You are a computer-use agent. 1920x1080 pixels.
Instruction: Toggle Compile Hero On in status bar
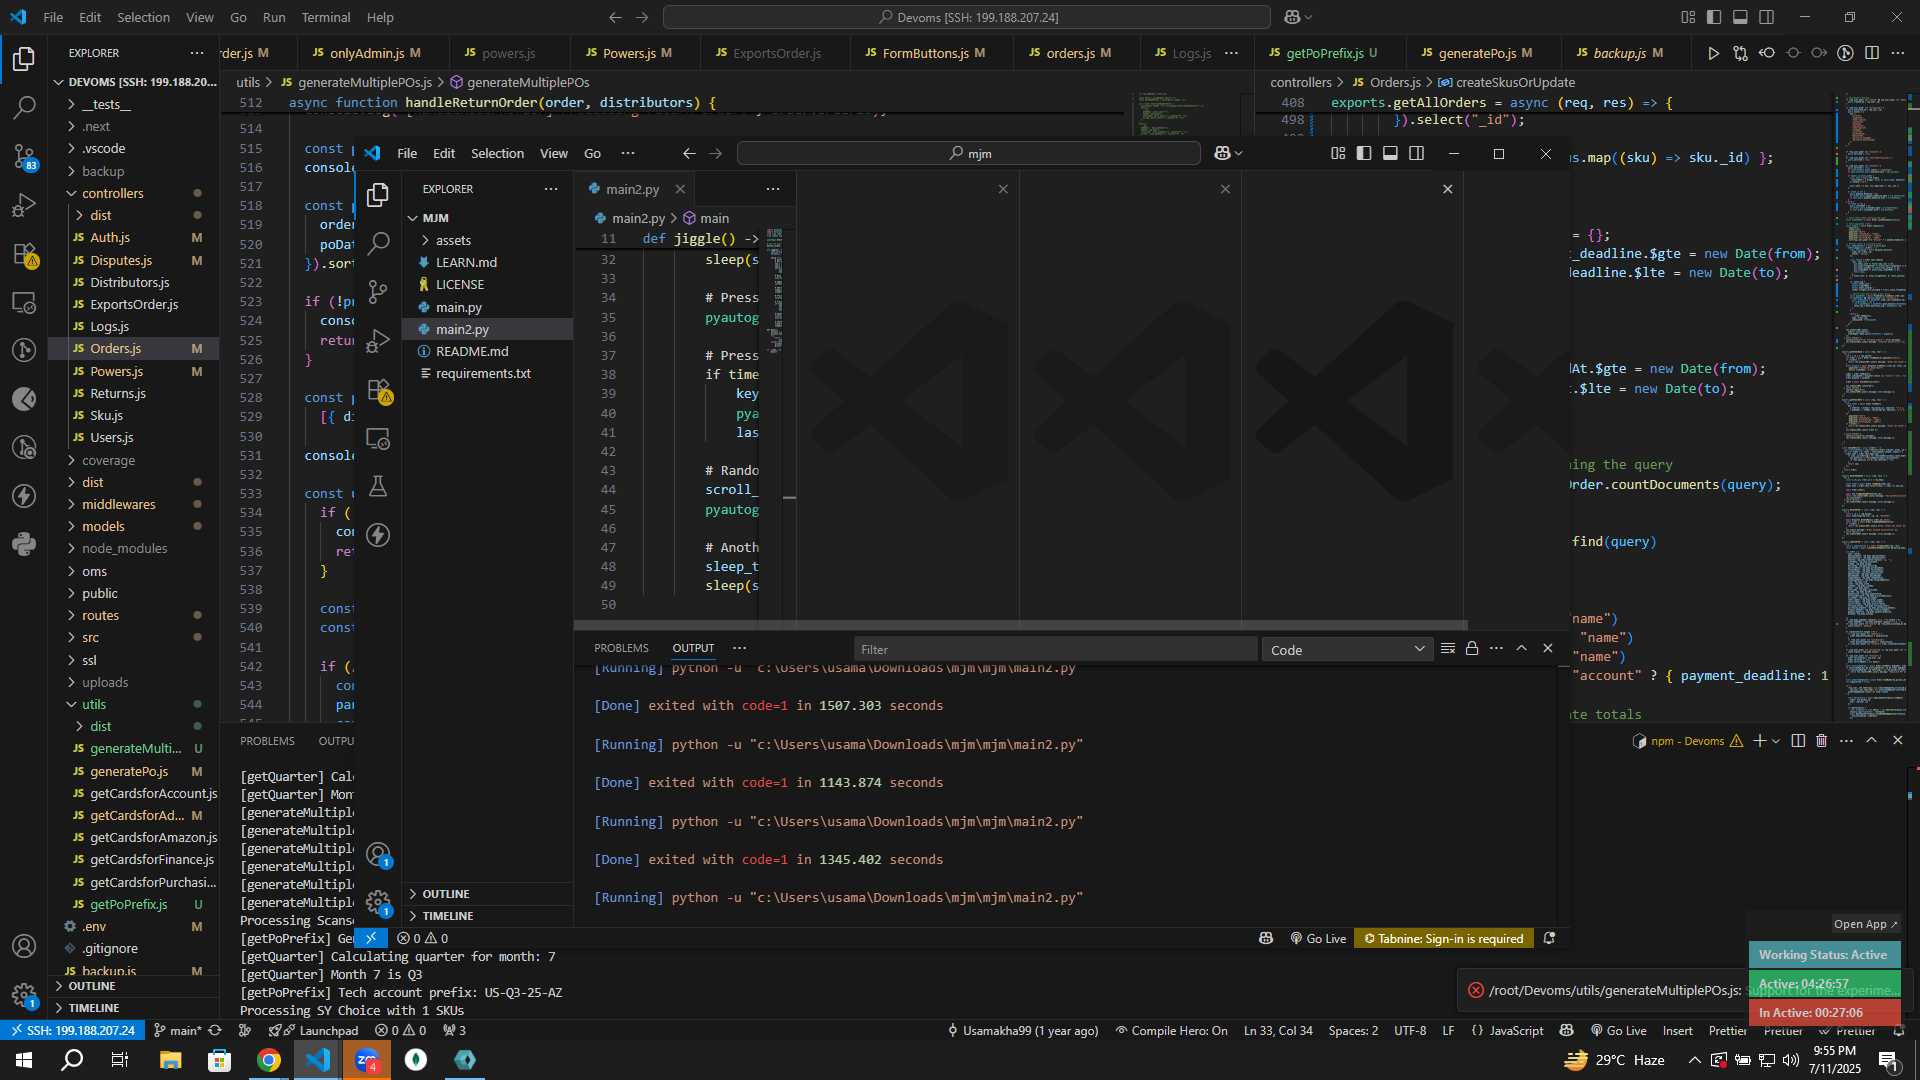coord(1171,1031)
